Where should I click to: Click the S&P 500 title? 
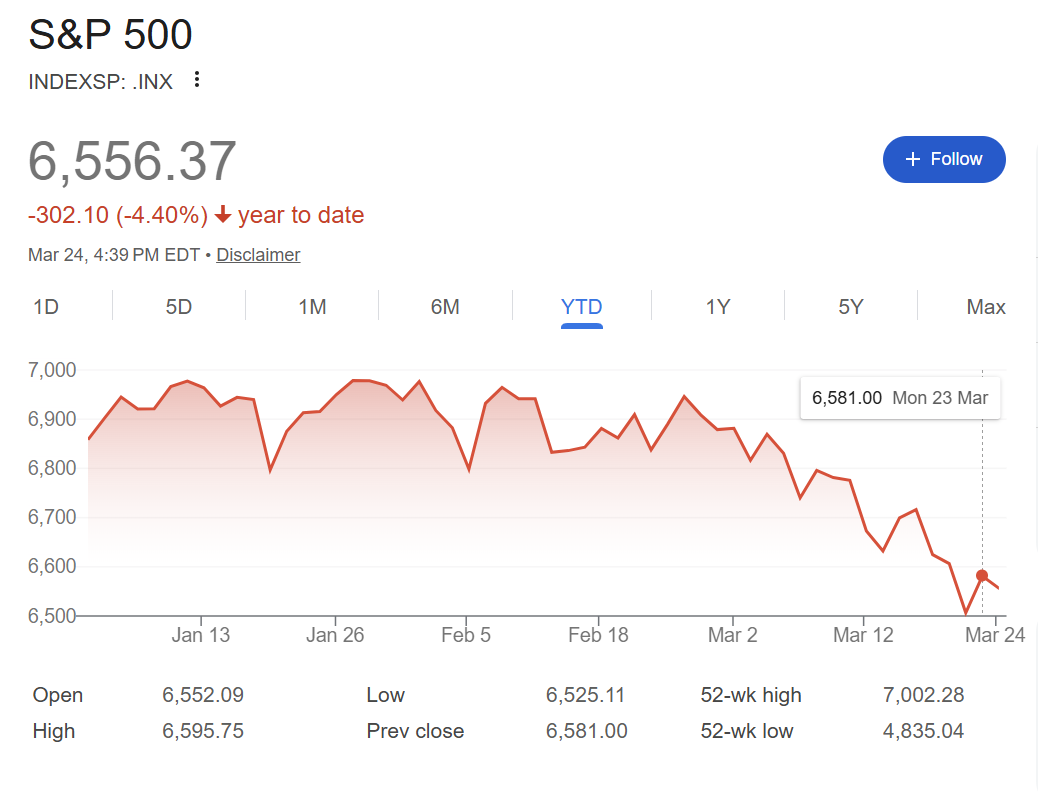[110, 36]
